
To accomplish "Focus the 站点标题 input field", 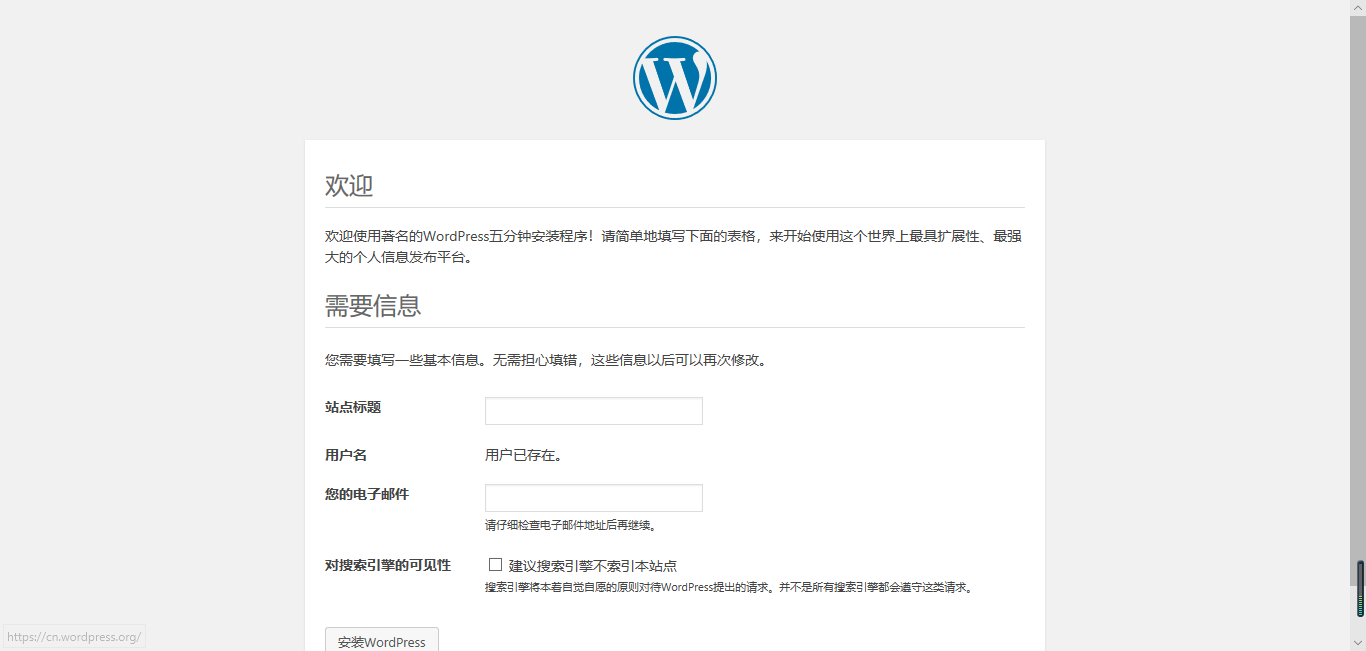I will (x=594, y=411).
